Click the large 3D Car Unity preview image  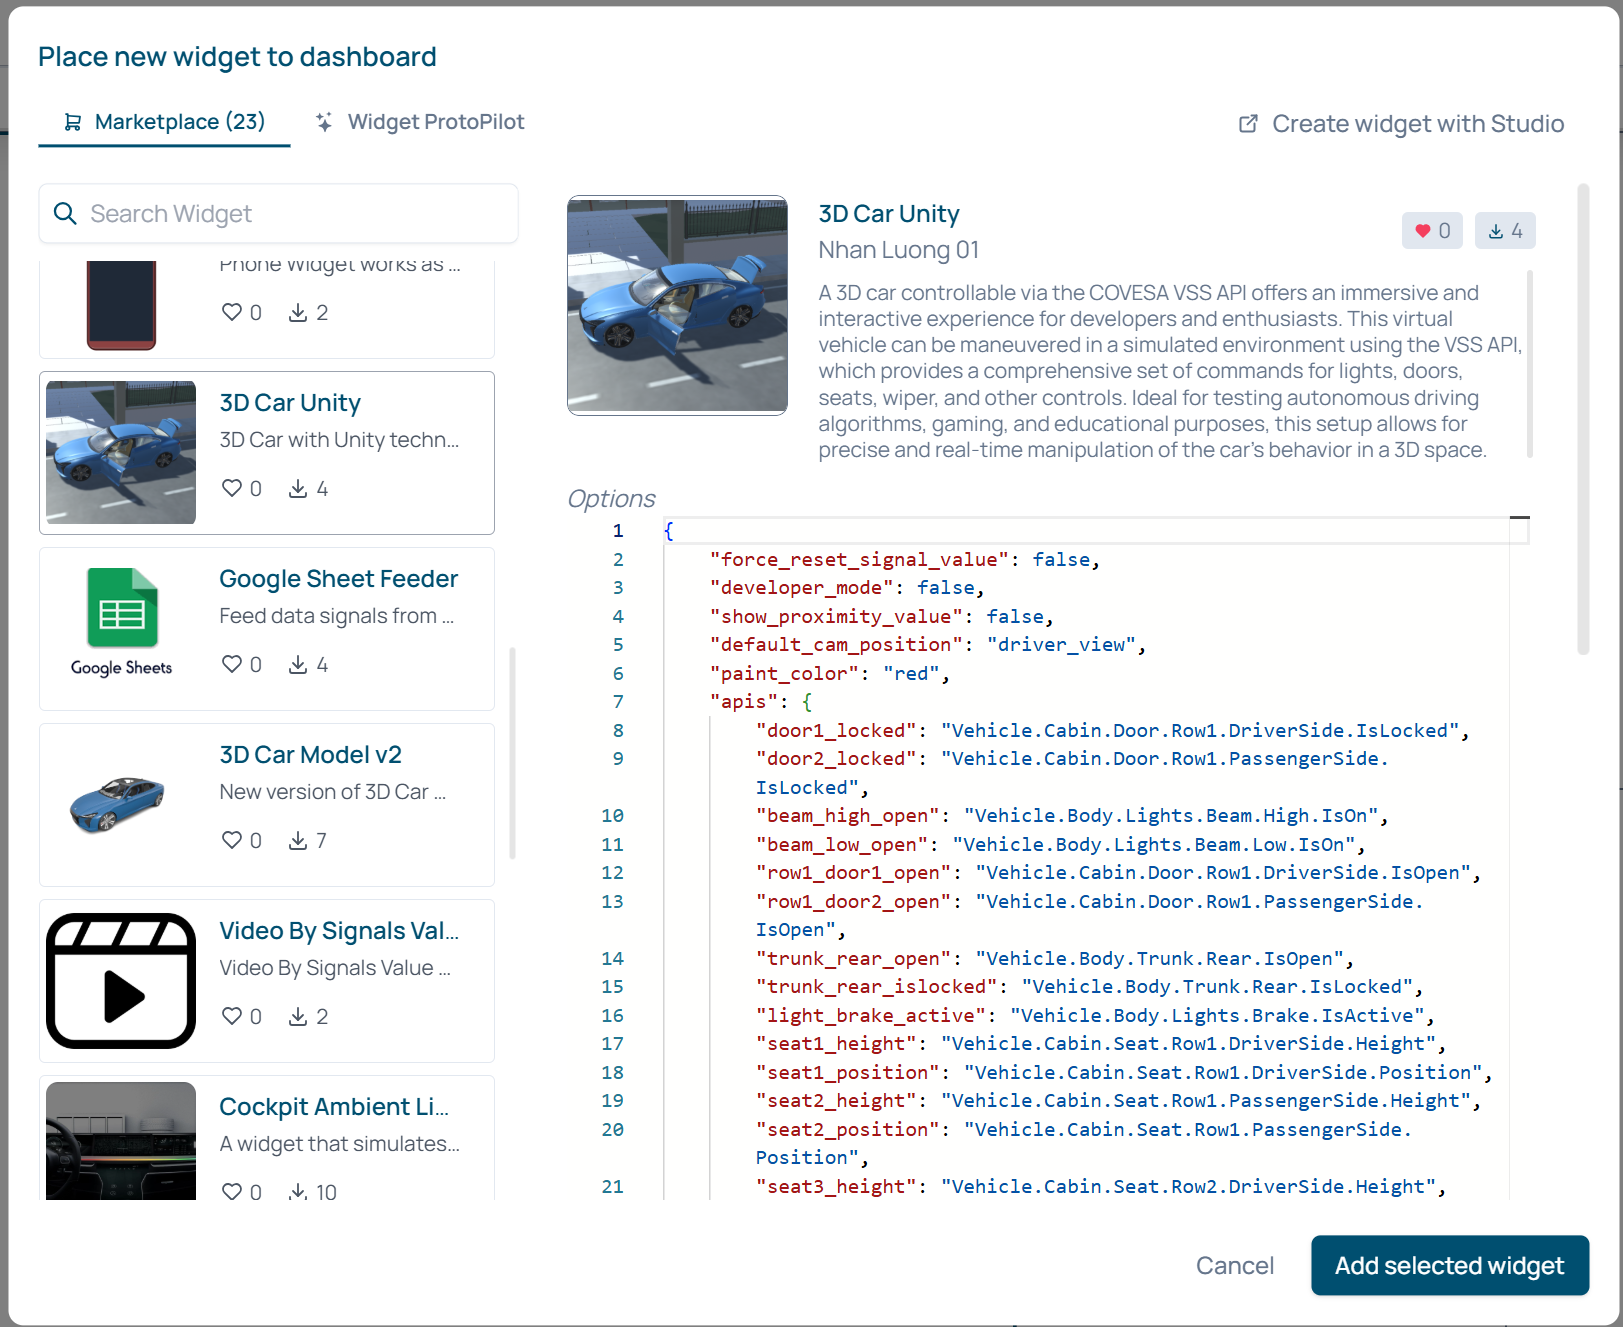point(677,305)
